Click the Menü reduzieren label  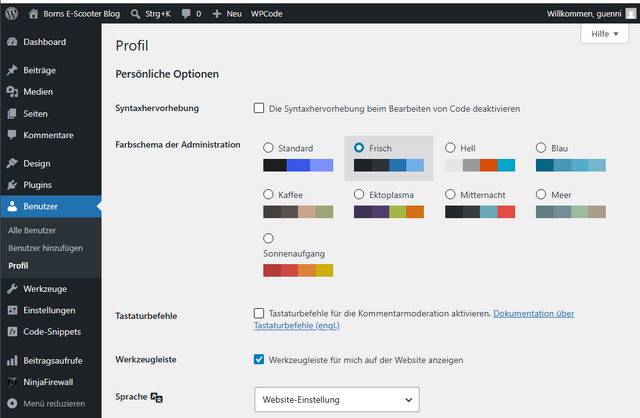click(54, 403)
